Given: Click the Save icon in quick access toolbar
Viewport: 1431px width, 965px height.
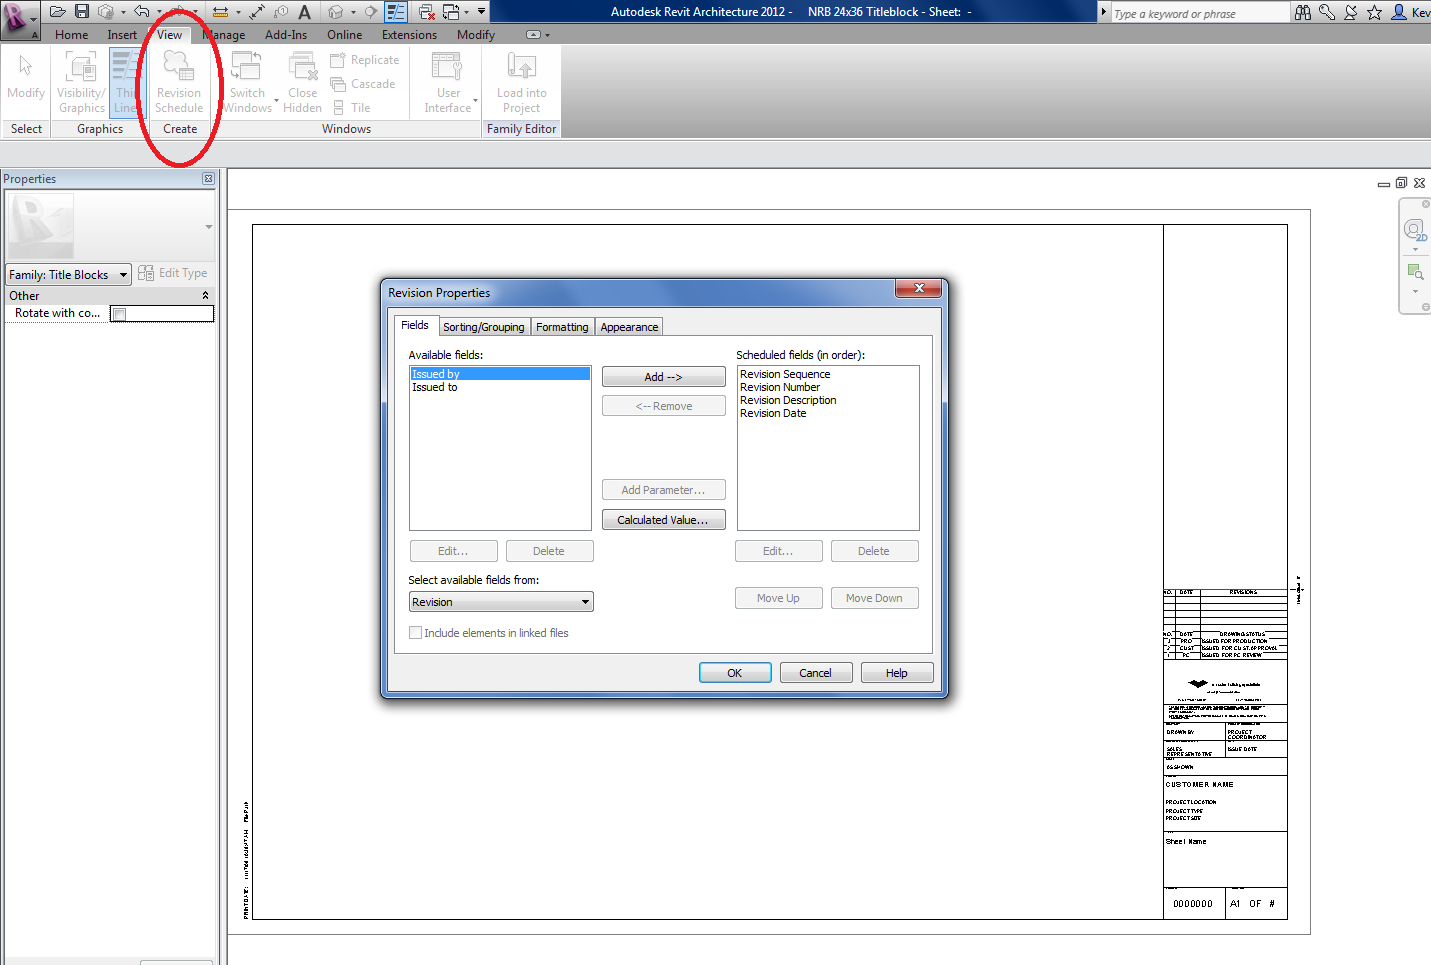Looking at the screenshot, I should pyautogui.click(x=82, y=12).
